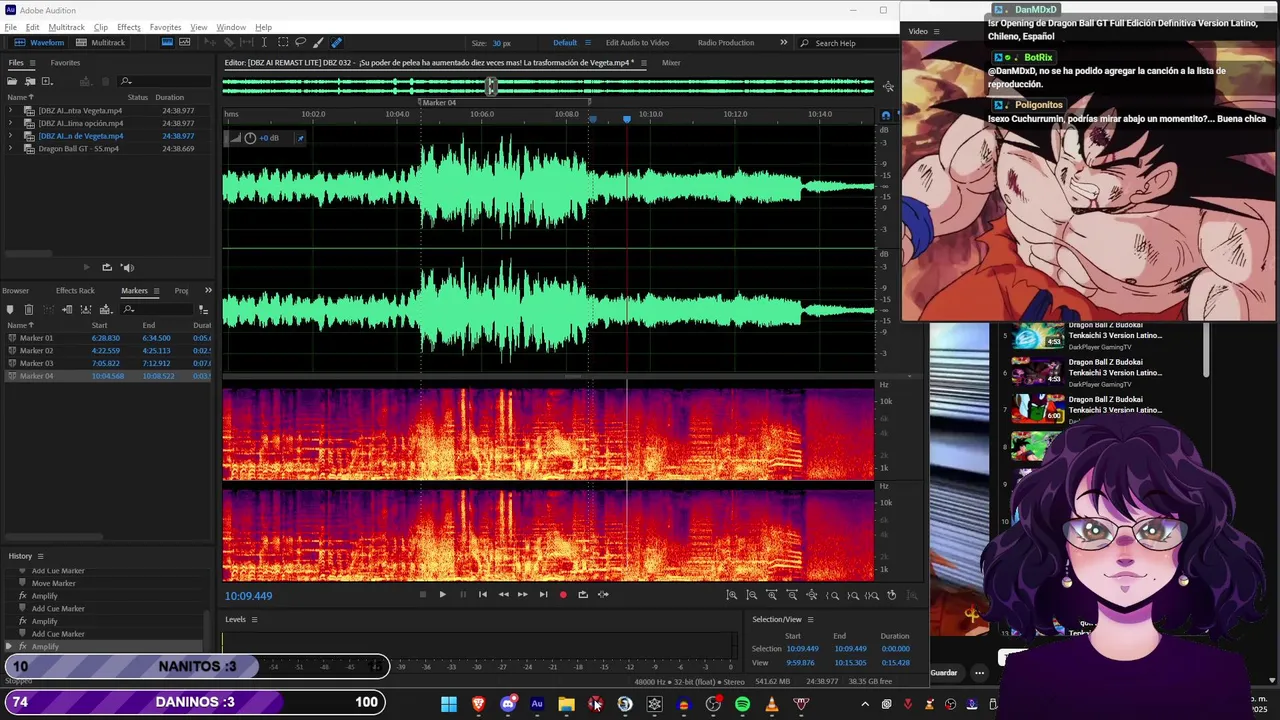Viewport: 1280px width, 720px height.
Task: Toggle loop playback in Files preview
Action: coord(107,267)
